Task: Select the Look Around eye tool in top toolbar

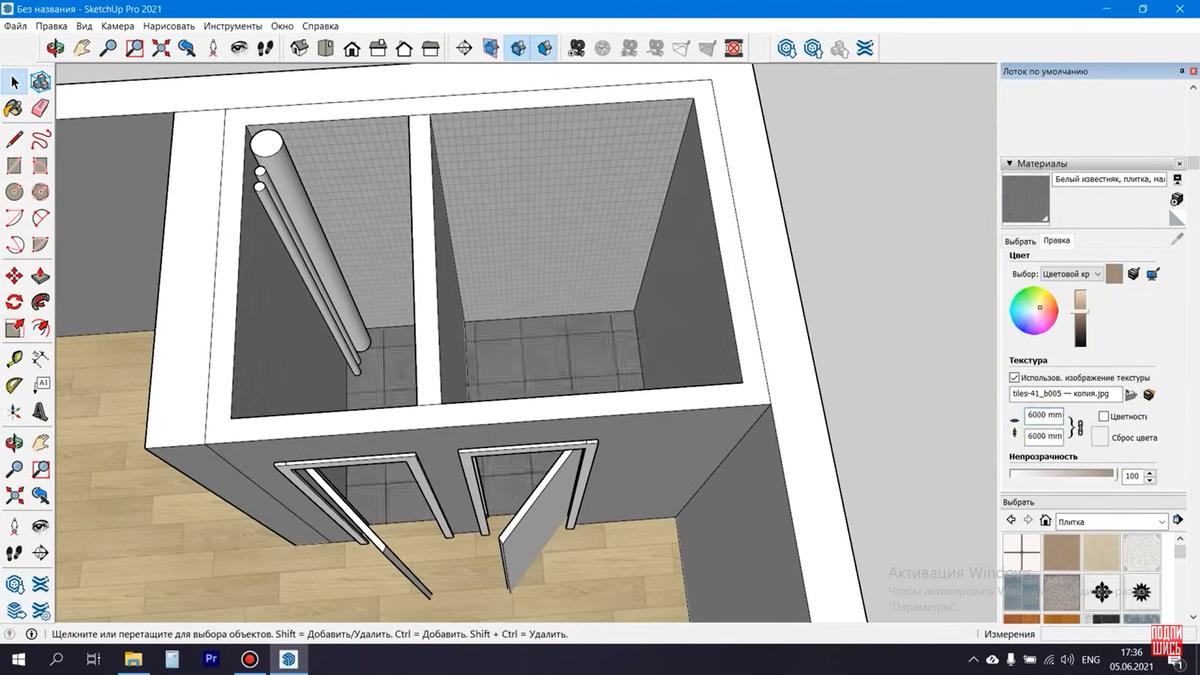Action: point(239,48)
